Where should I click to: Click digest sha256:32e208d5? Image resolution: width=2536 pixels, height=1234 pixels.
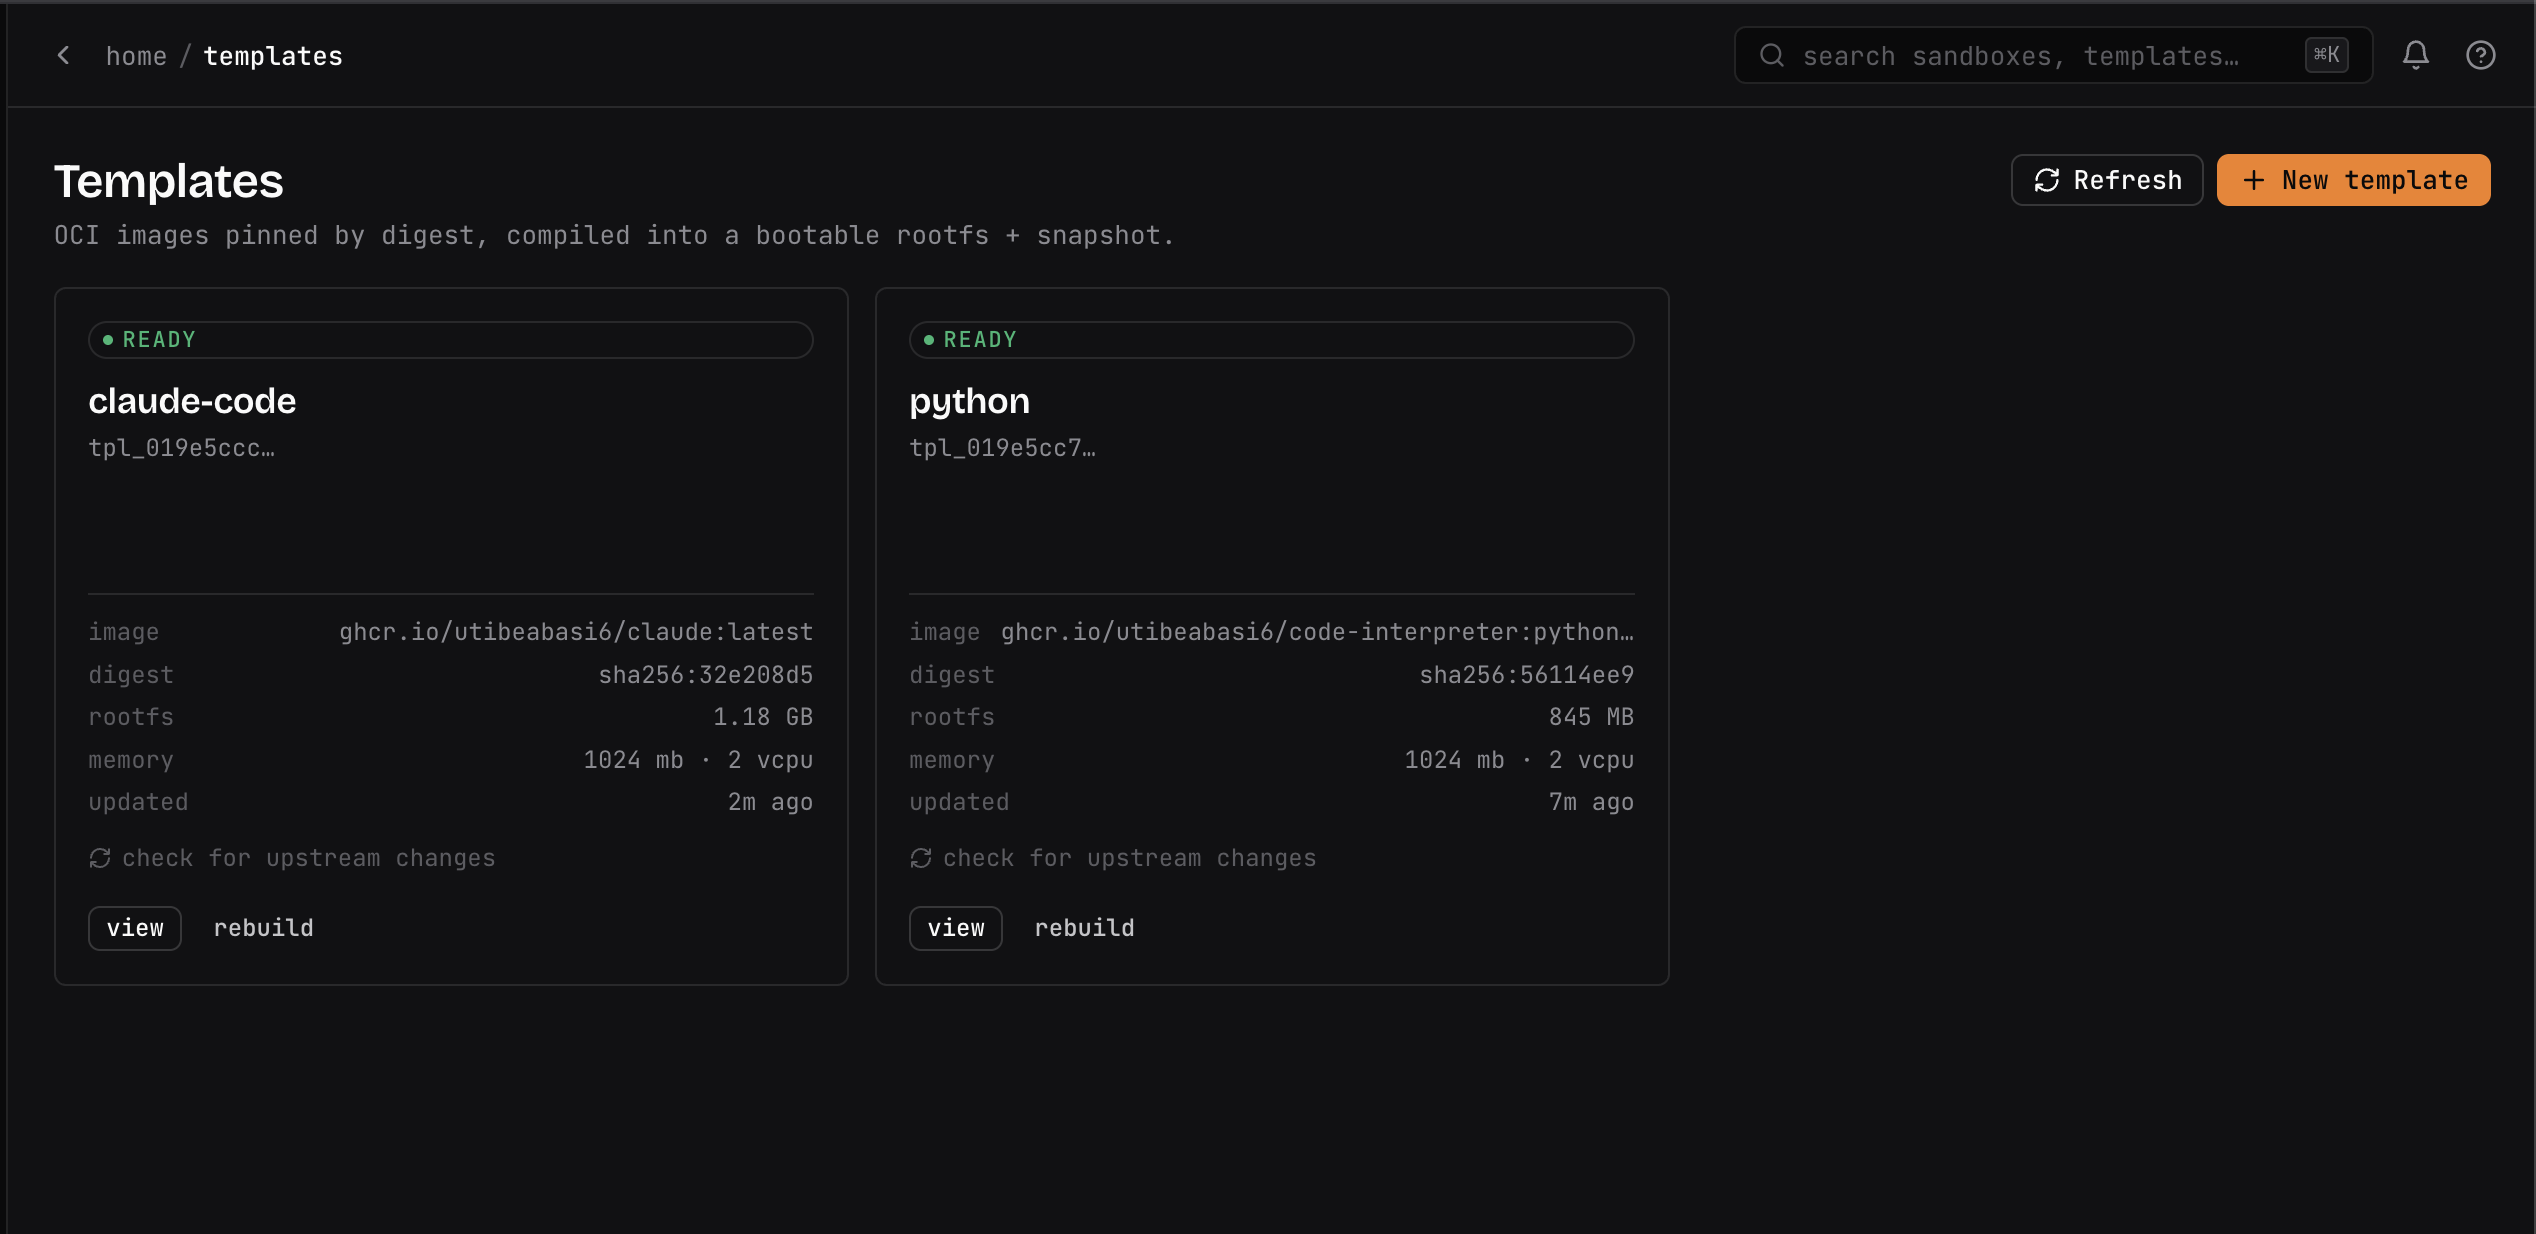tap(706, 675)
